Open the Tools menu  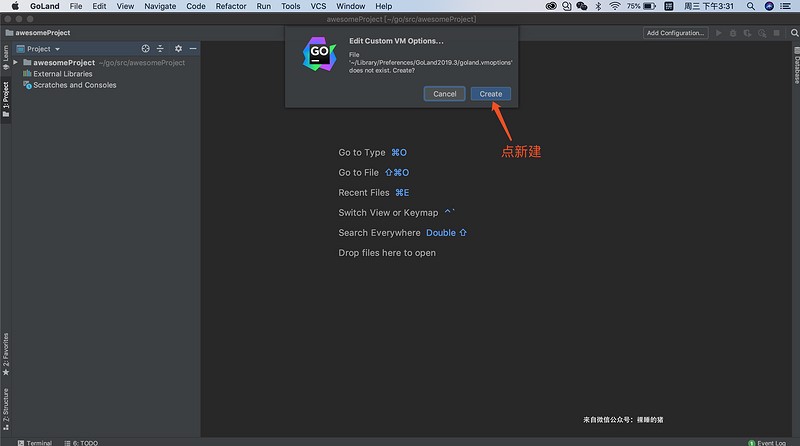(x=291, y=6)
